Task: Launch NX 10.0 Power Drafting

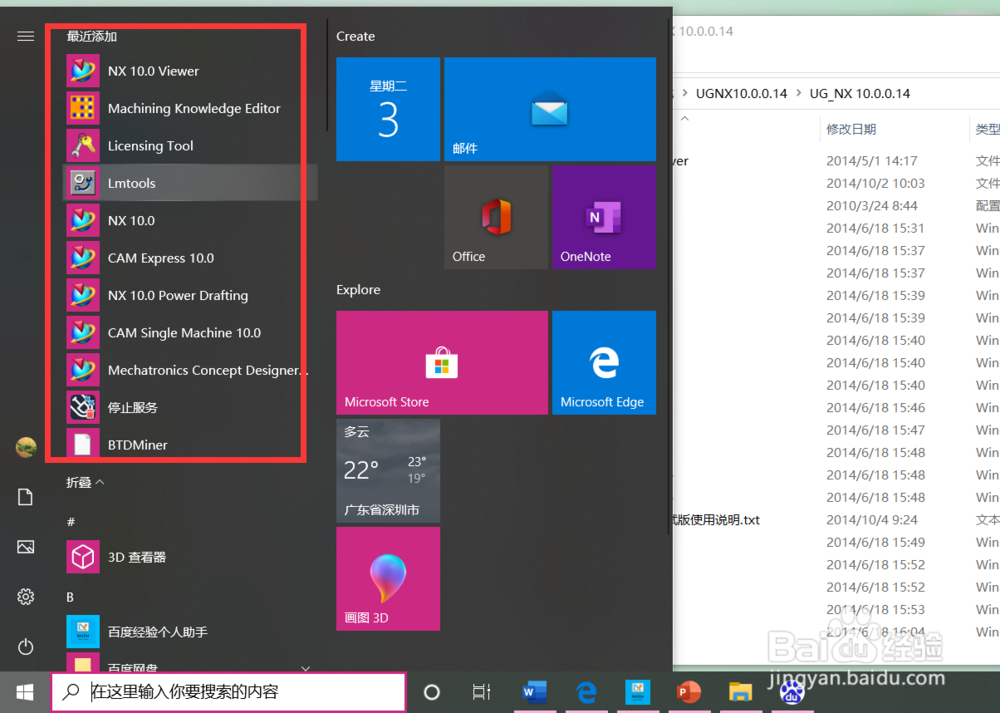Action: click(x=190, y=295)
